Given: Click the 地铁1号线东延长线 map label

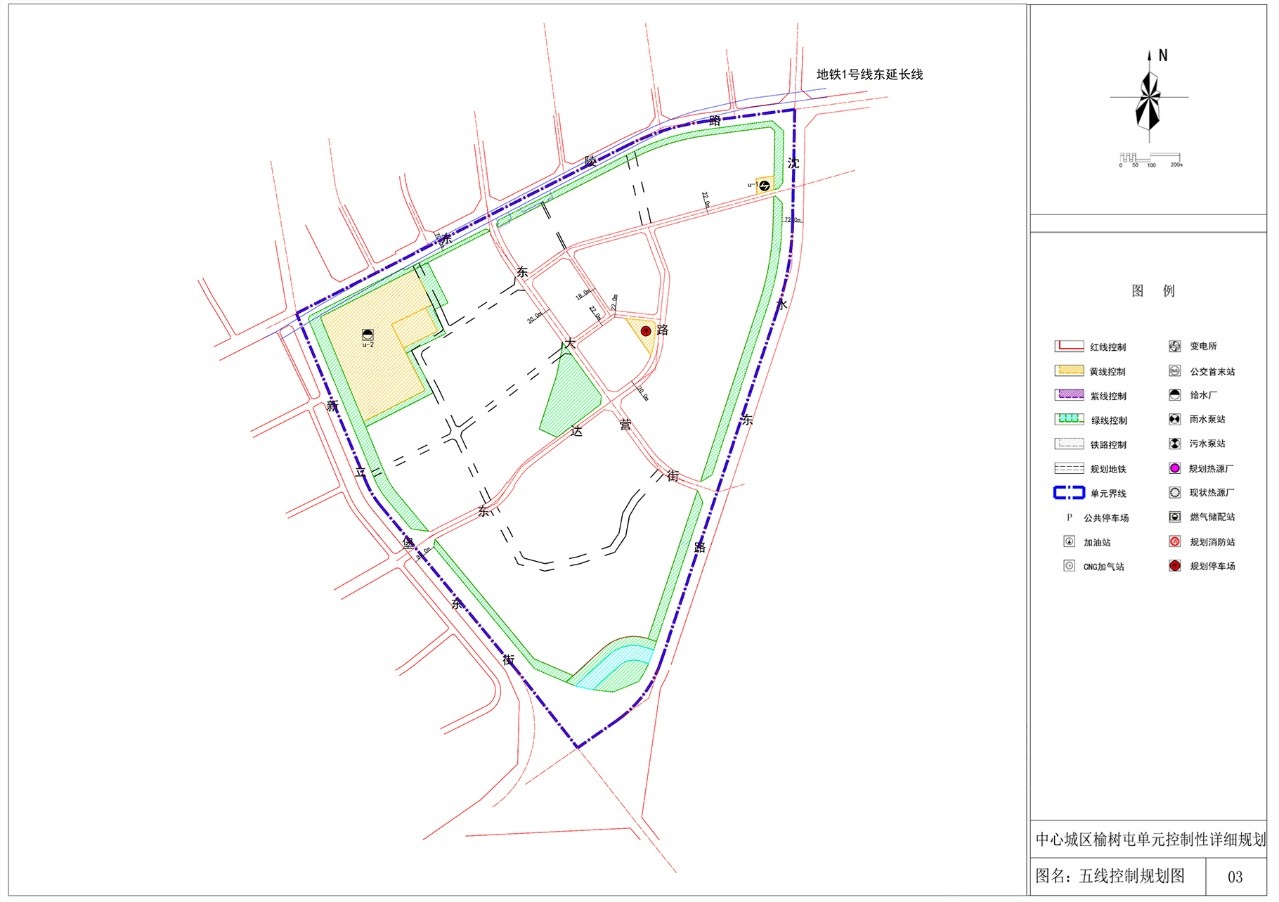Looking at the screenshot, I should pos(869,74).
